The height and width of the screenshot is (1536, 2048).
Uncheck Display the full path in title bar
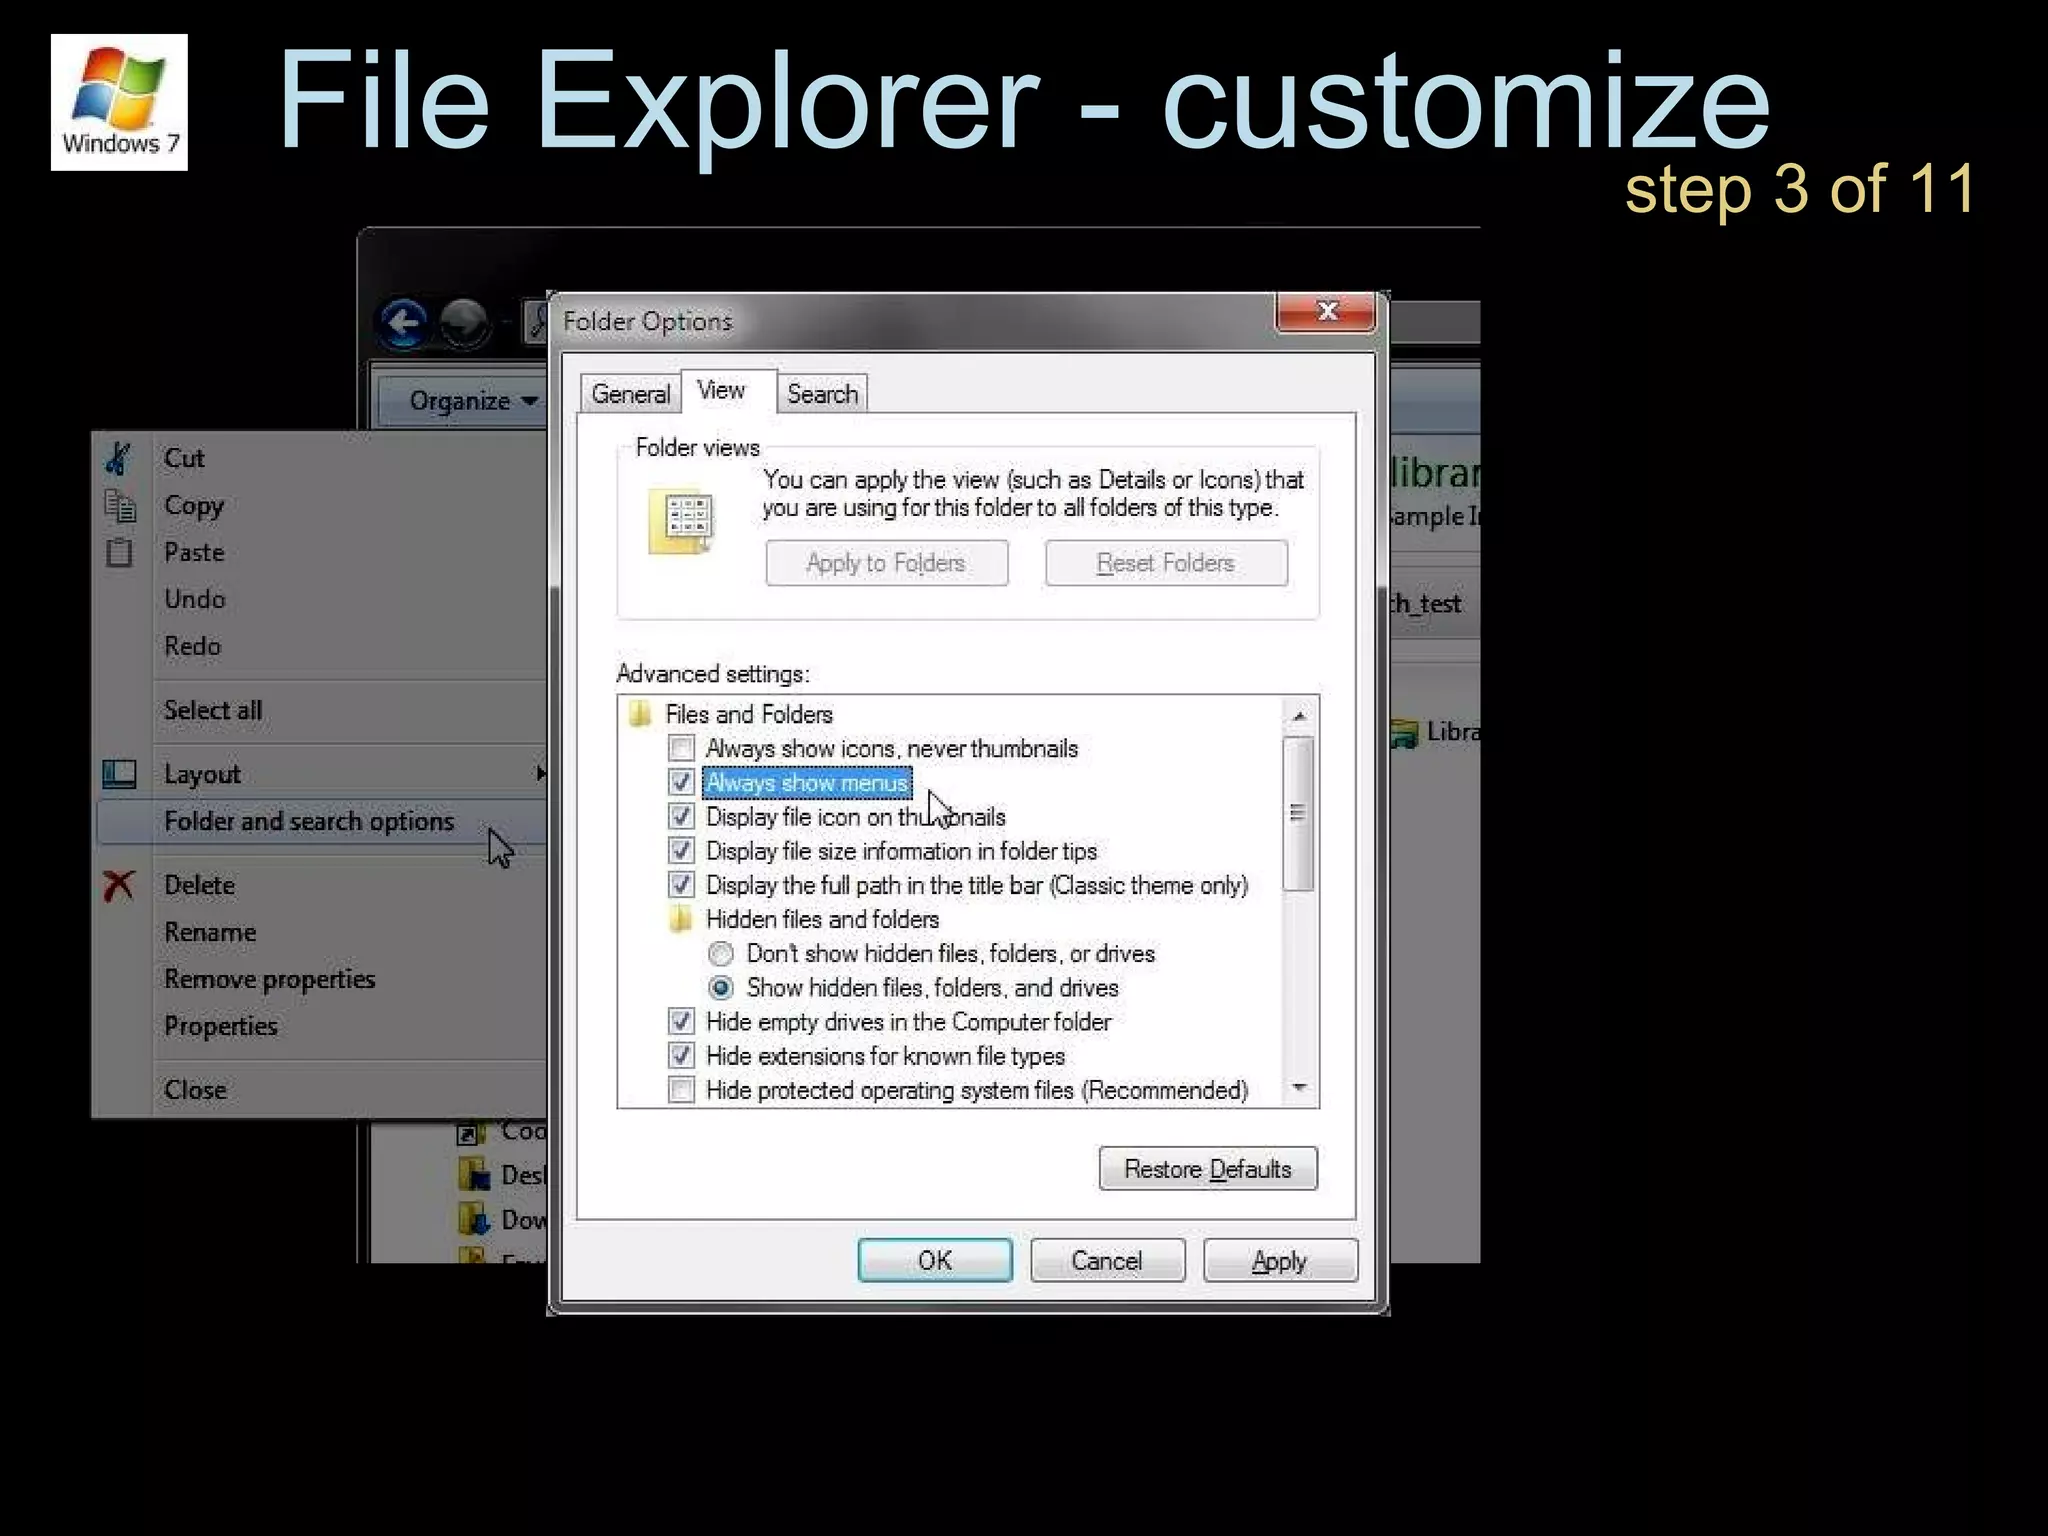(681, 885)
